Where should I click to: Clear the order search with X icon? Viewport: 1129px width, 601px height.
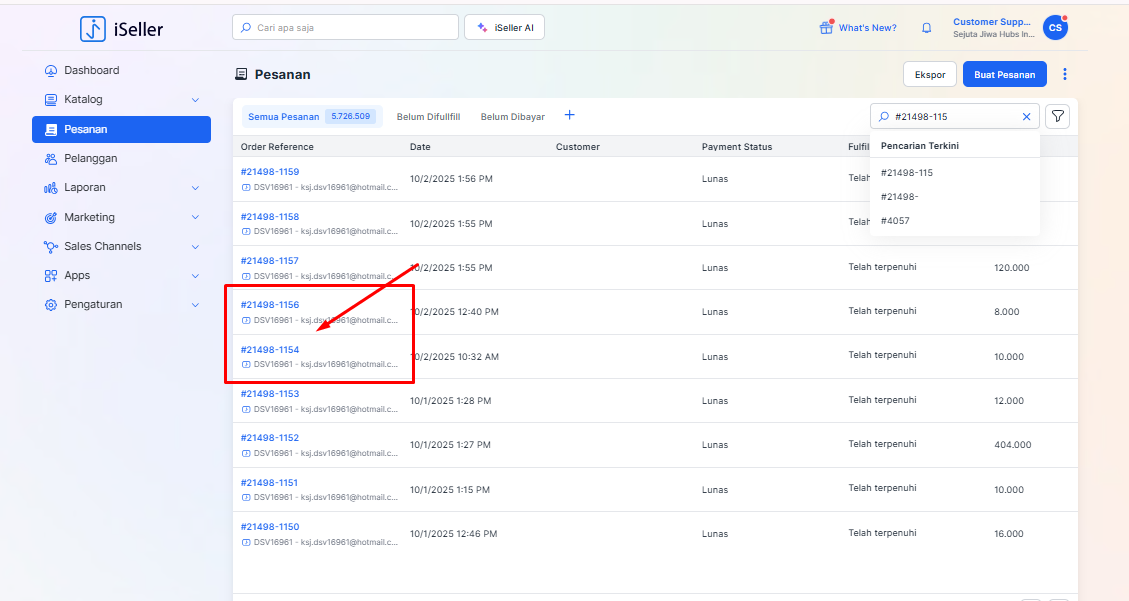click(1026, 117)
